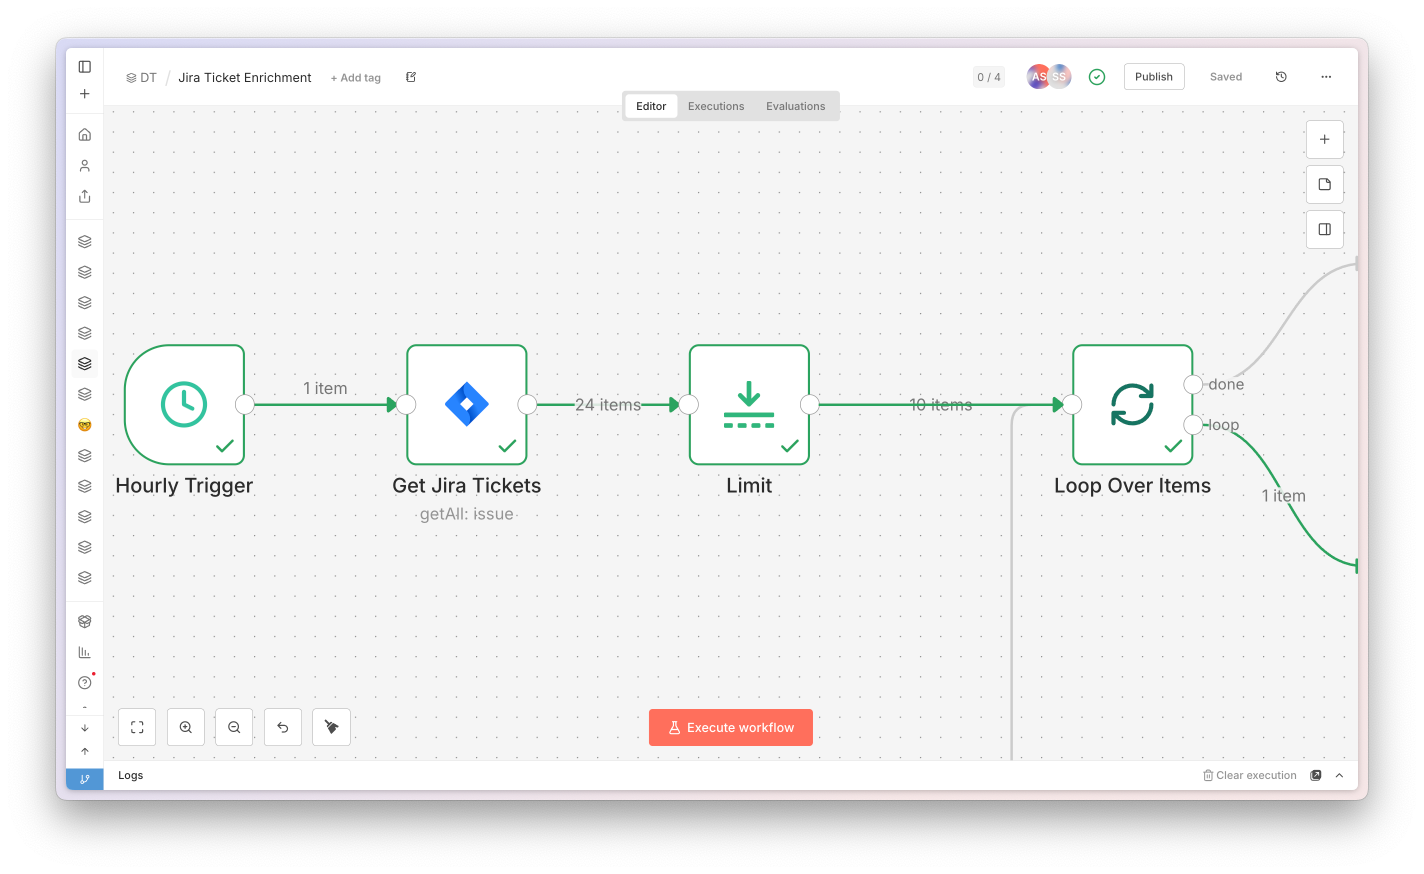Switch to the Evaluations tab

(796, 106)
